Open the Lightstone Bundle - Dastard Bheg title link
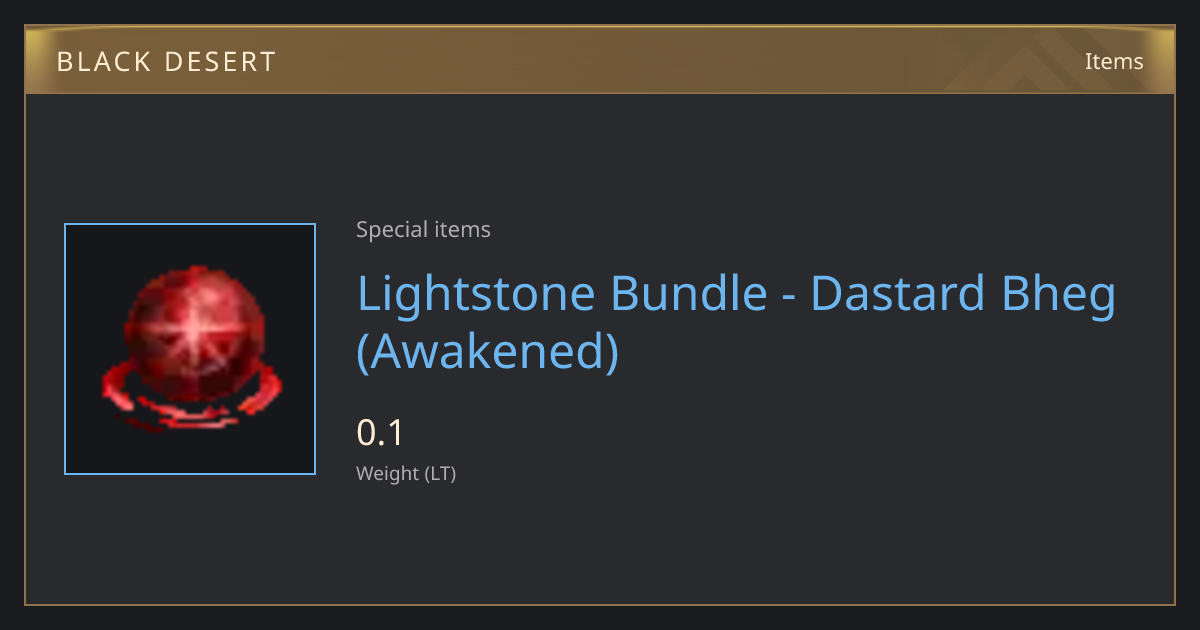 point(736,322)
